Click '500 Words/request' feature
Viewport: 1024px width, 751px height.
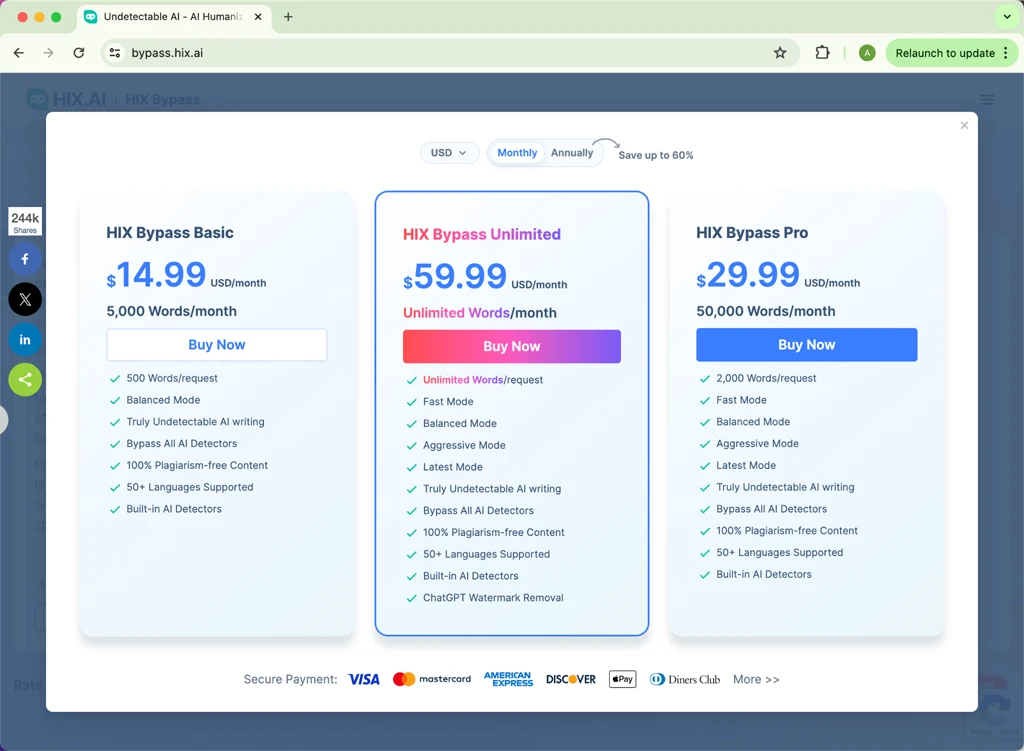pyautogui.click(x=172, y=378)
